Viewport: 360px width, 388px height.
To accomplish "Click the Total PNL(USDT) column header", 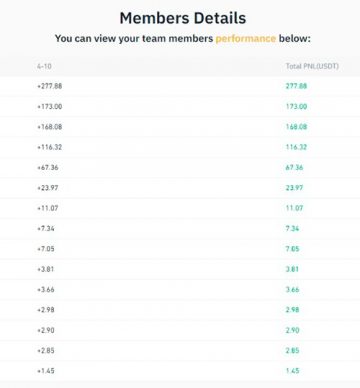I will (x=312, y=66).
